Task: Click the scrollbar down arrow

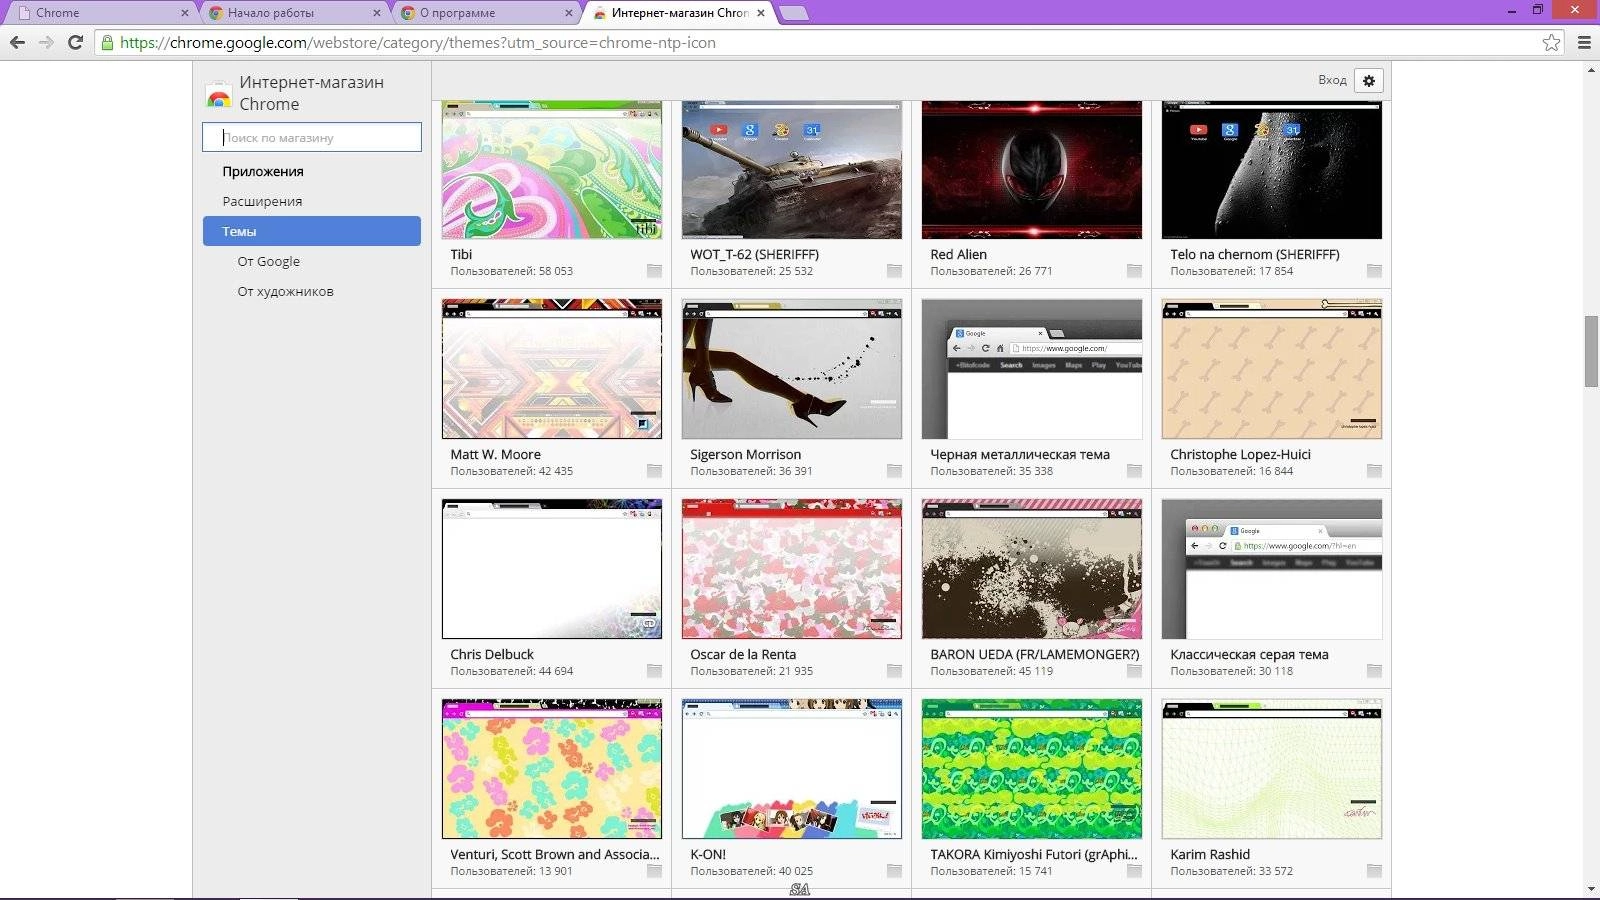Action: click(x=1591, y=889)
